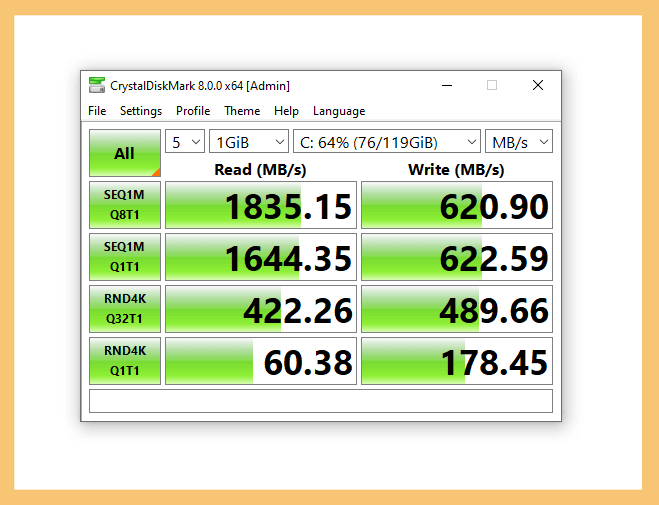Click the 178.45 write result
Image resolution: width=659 pixels, height=505 pixels.
[x=457, y=361]
